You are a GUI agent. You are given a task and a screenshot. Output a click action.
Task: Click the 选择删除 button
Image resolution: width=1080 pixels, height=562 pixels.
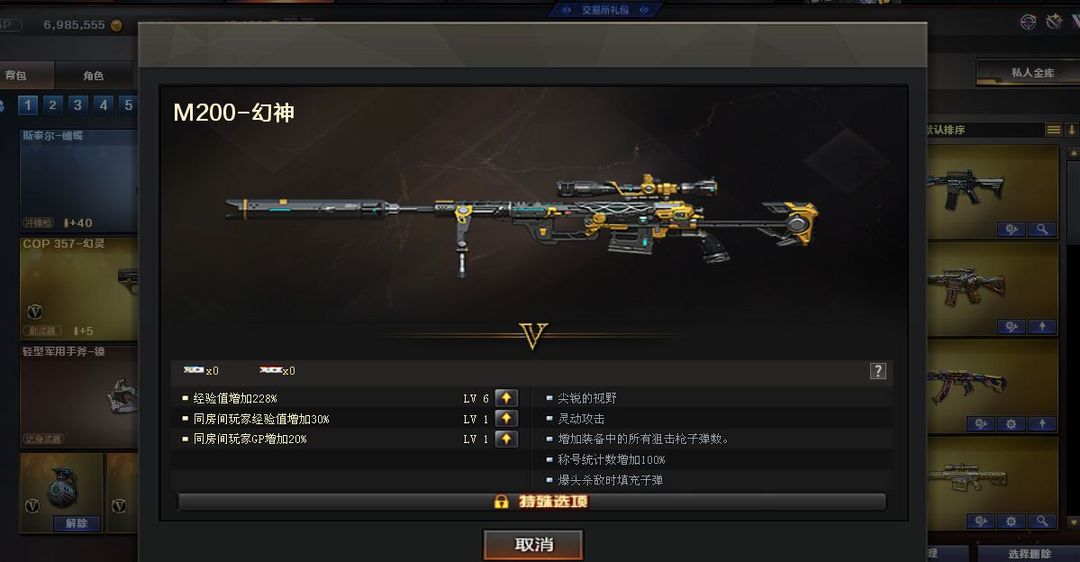pyautogui.click(x=1029, y=553)
